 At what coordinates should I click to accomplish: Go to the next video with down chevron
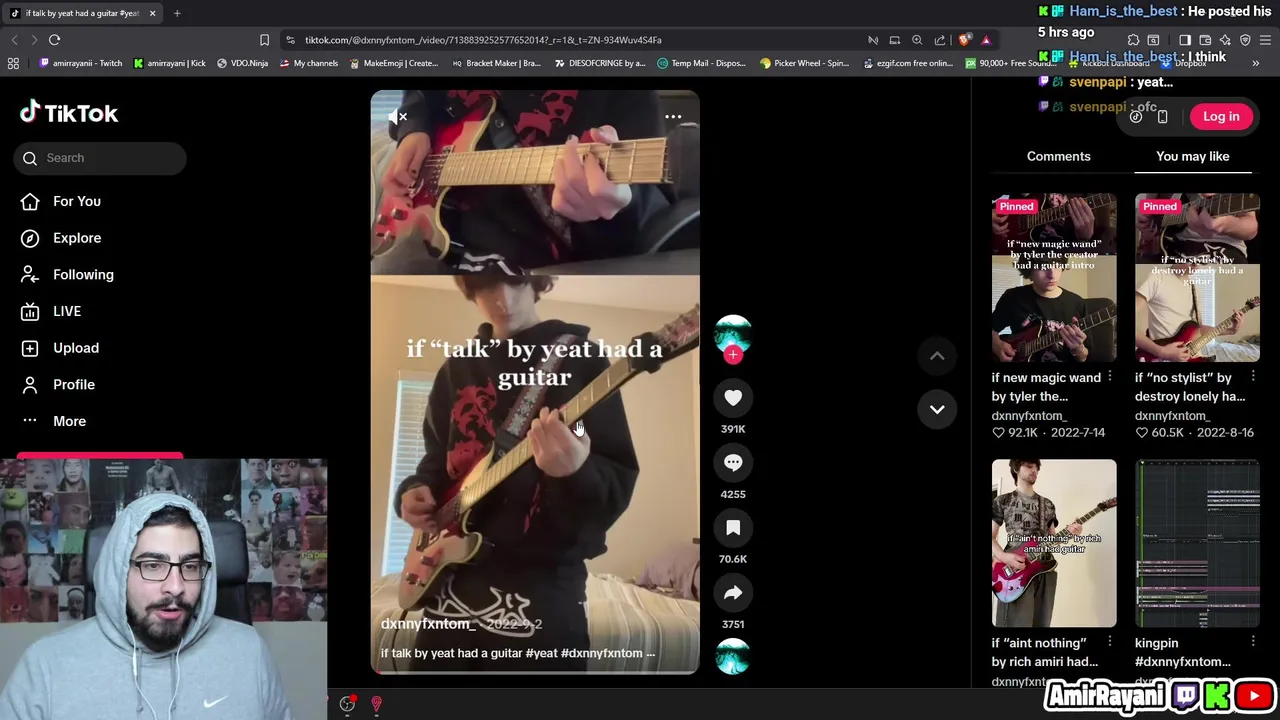click(937, 409)
